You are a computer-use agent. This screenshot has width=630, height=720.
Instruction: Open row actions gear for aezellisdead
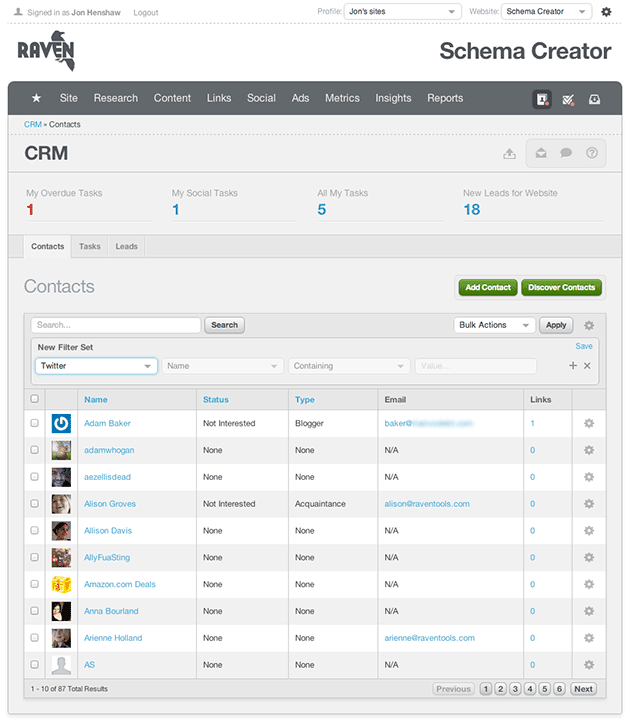(589, 477)
